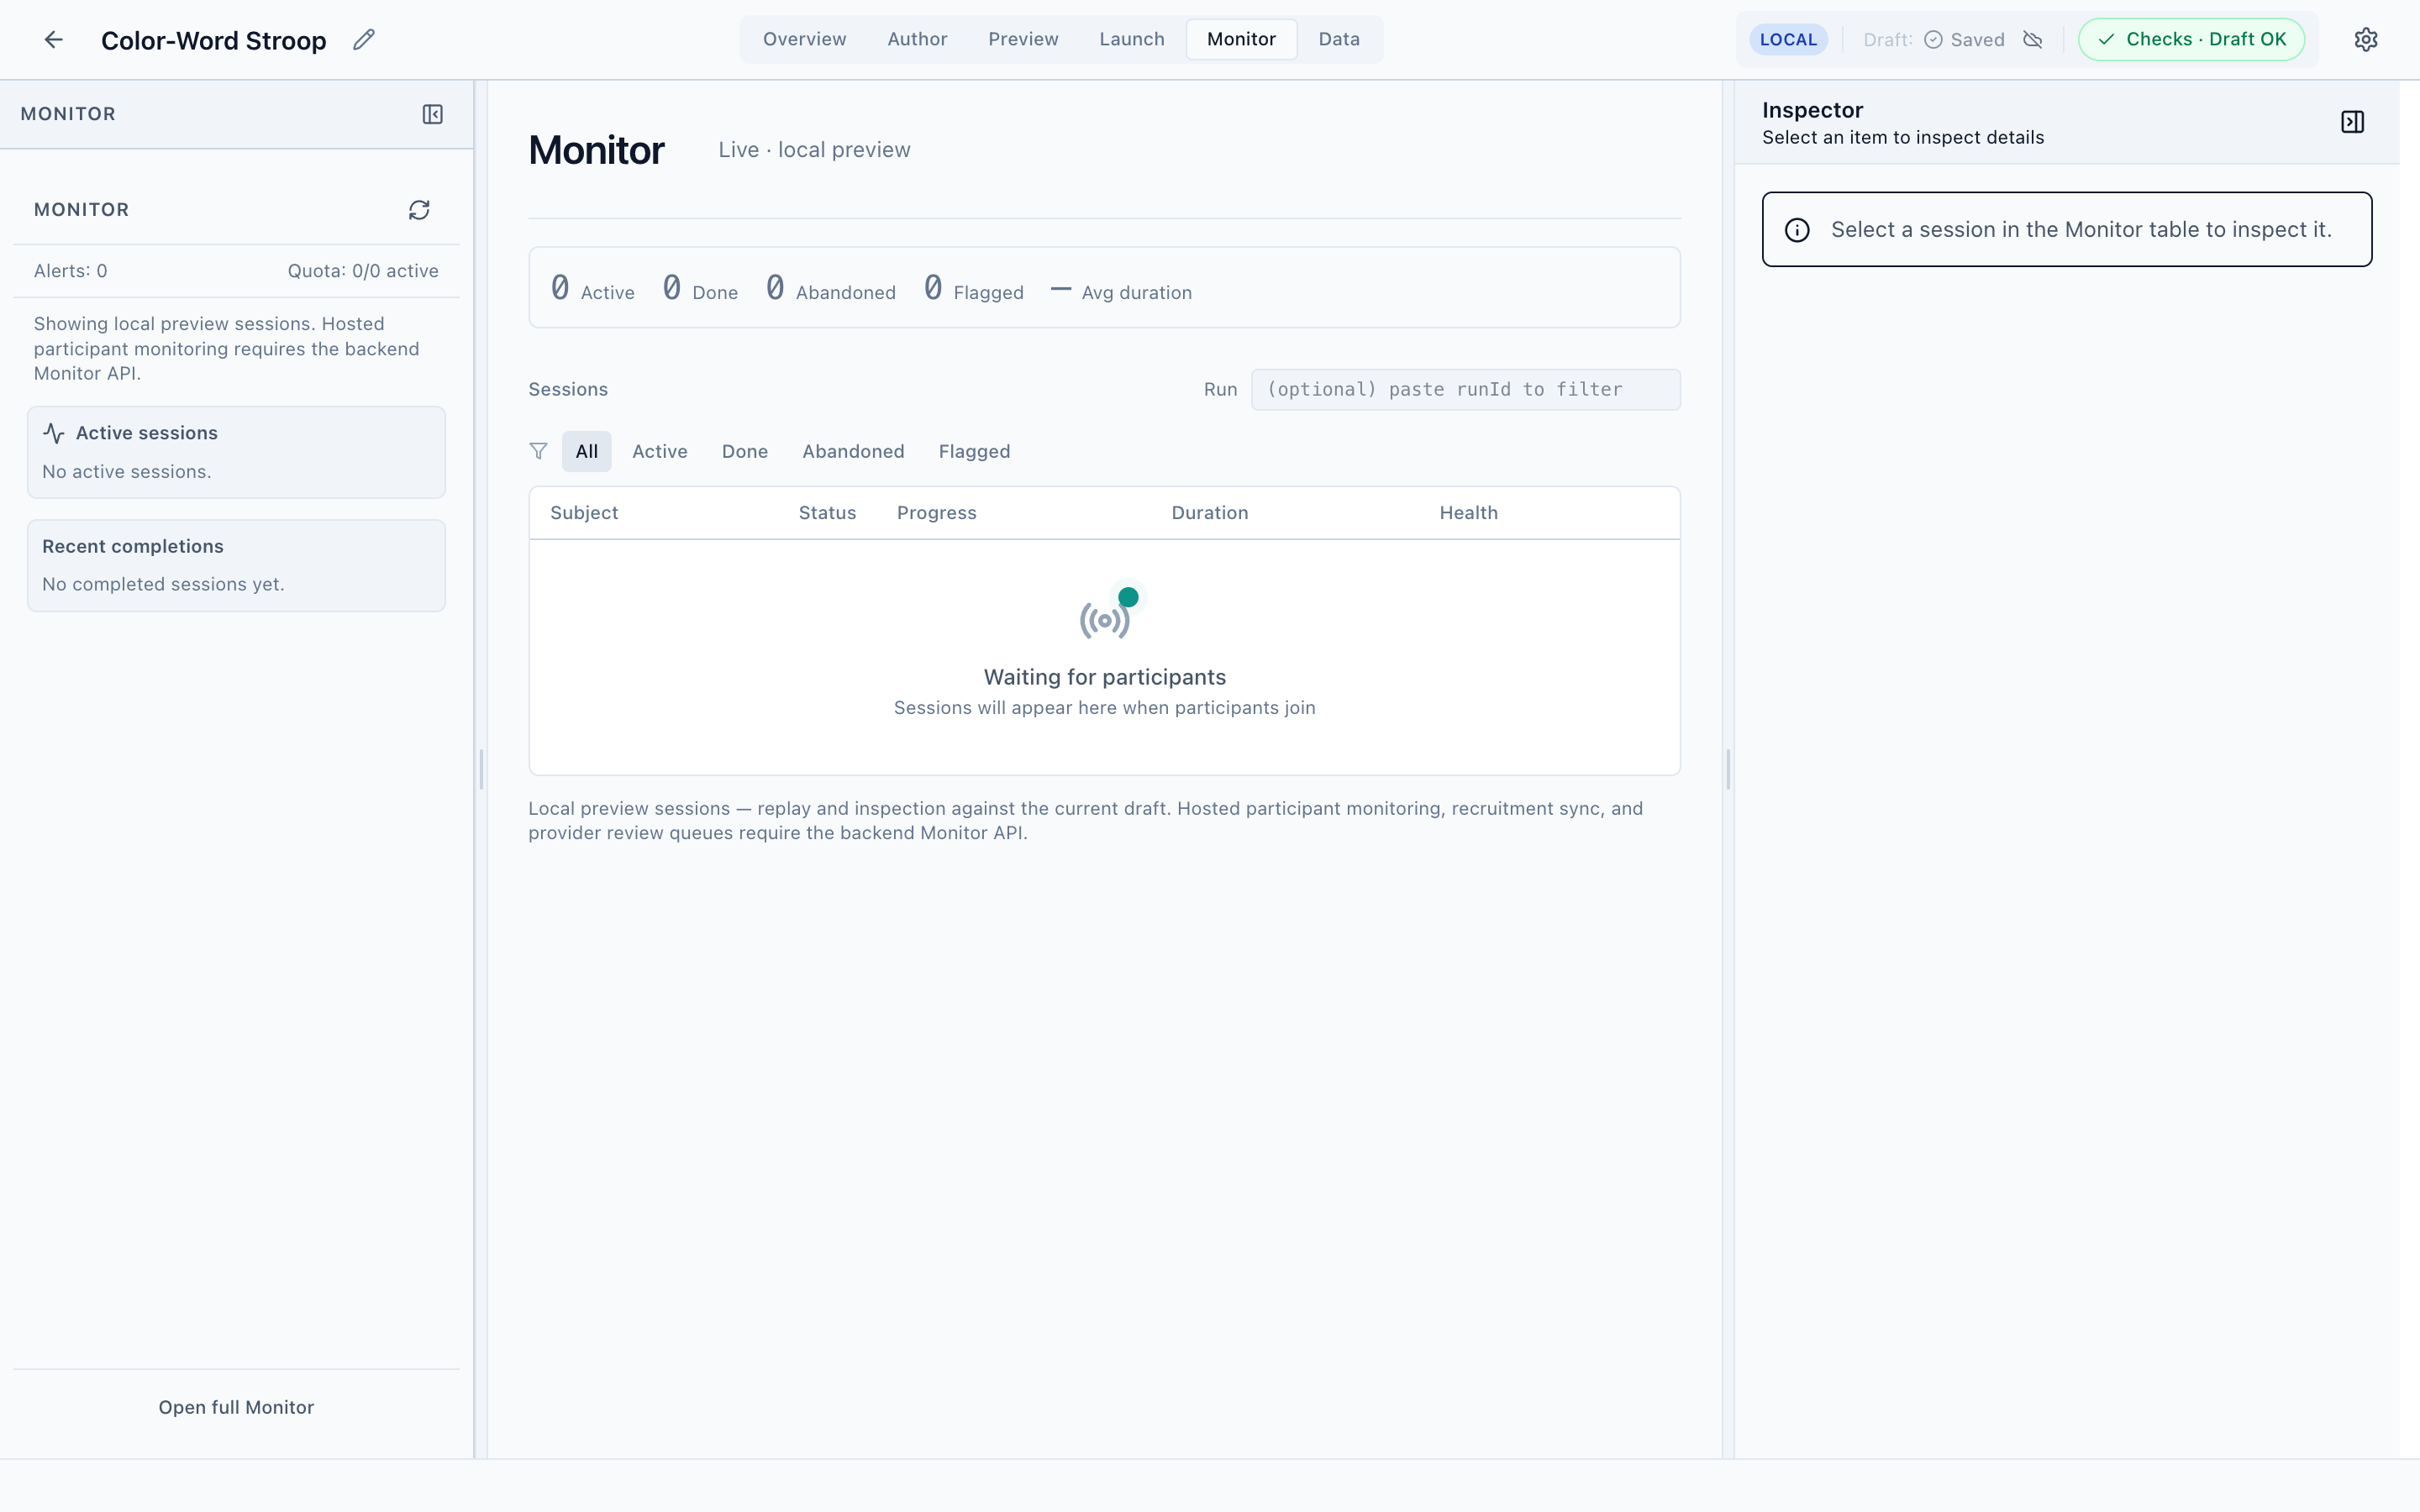Viewport: 2420px width, 1512px height.
Task: Switch to the Author tab
Action: click(917, 39)
